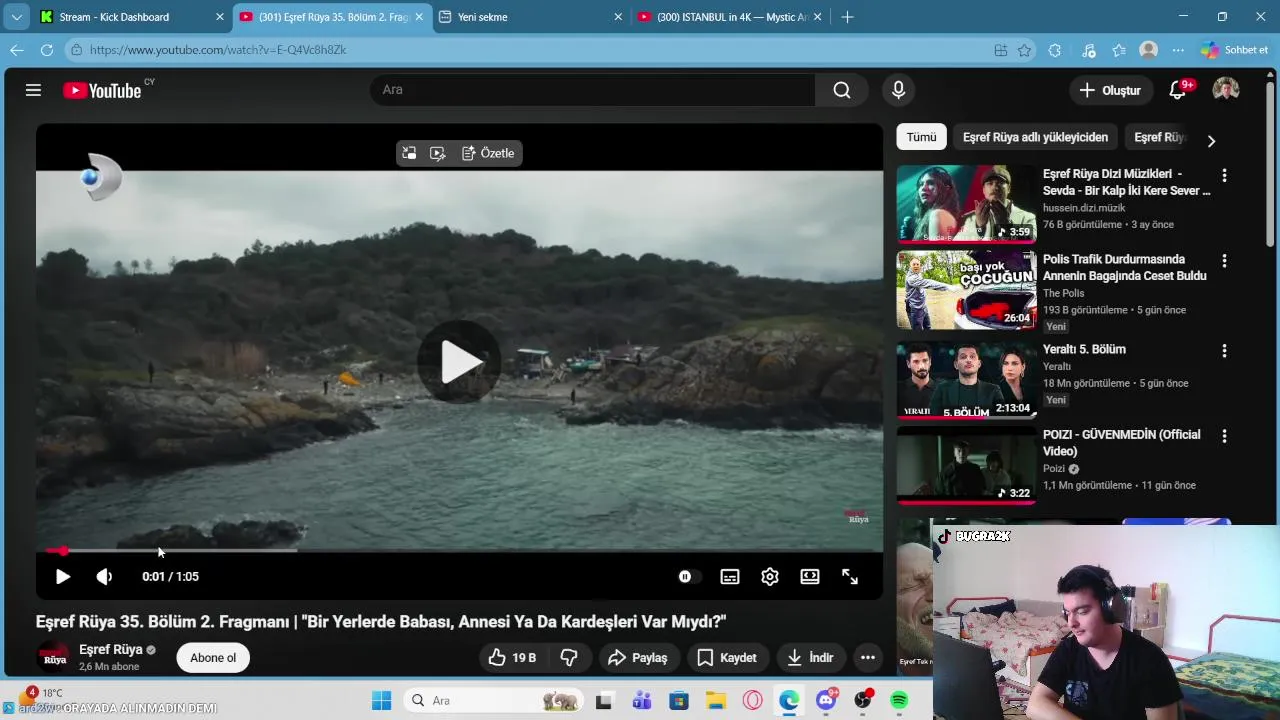Click the large center play overlay
Viewport: 1280px width, 720px height.
[x=459, y=362]
